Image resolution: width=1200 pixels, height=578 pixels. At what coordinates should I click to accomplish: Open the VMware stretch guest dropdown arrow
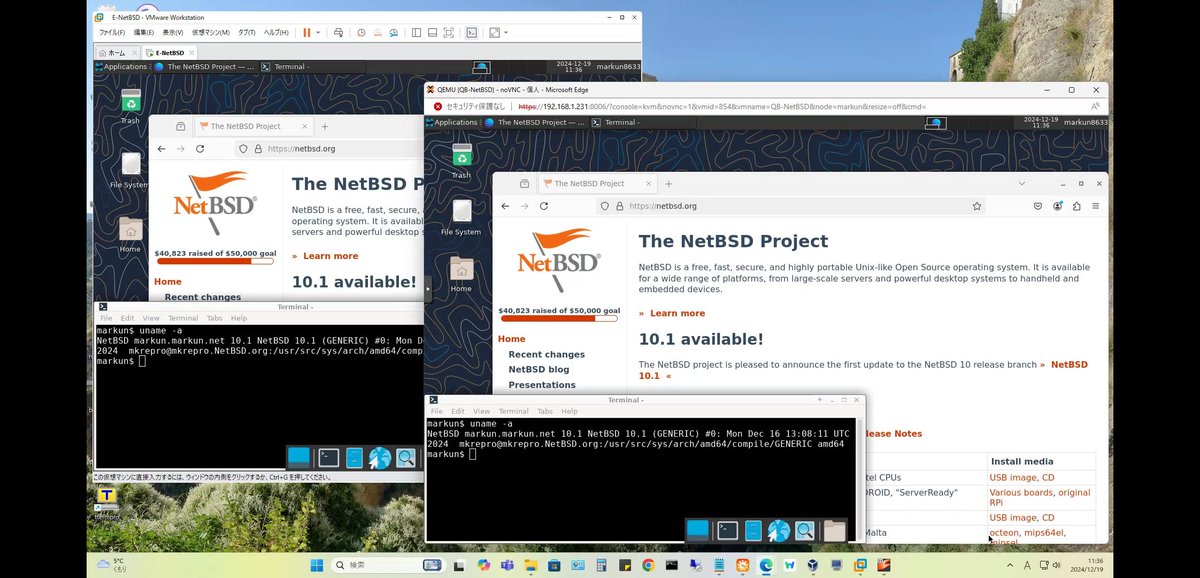(x=507, y=32)
